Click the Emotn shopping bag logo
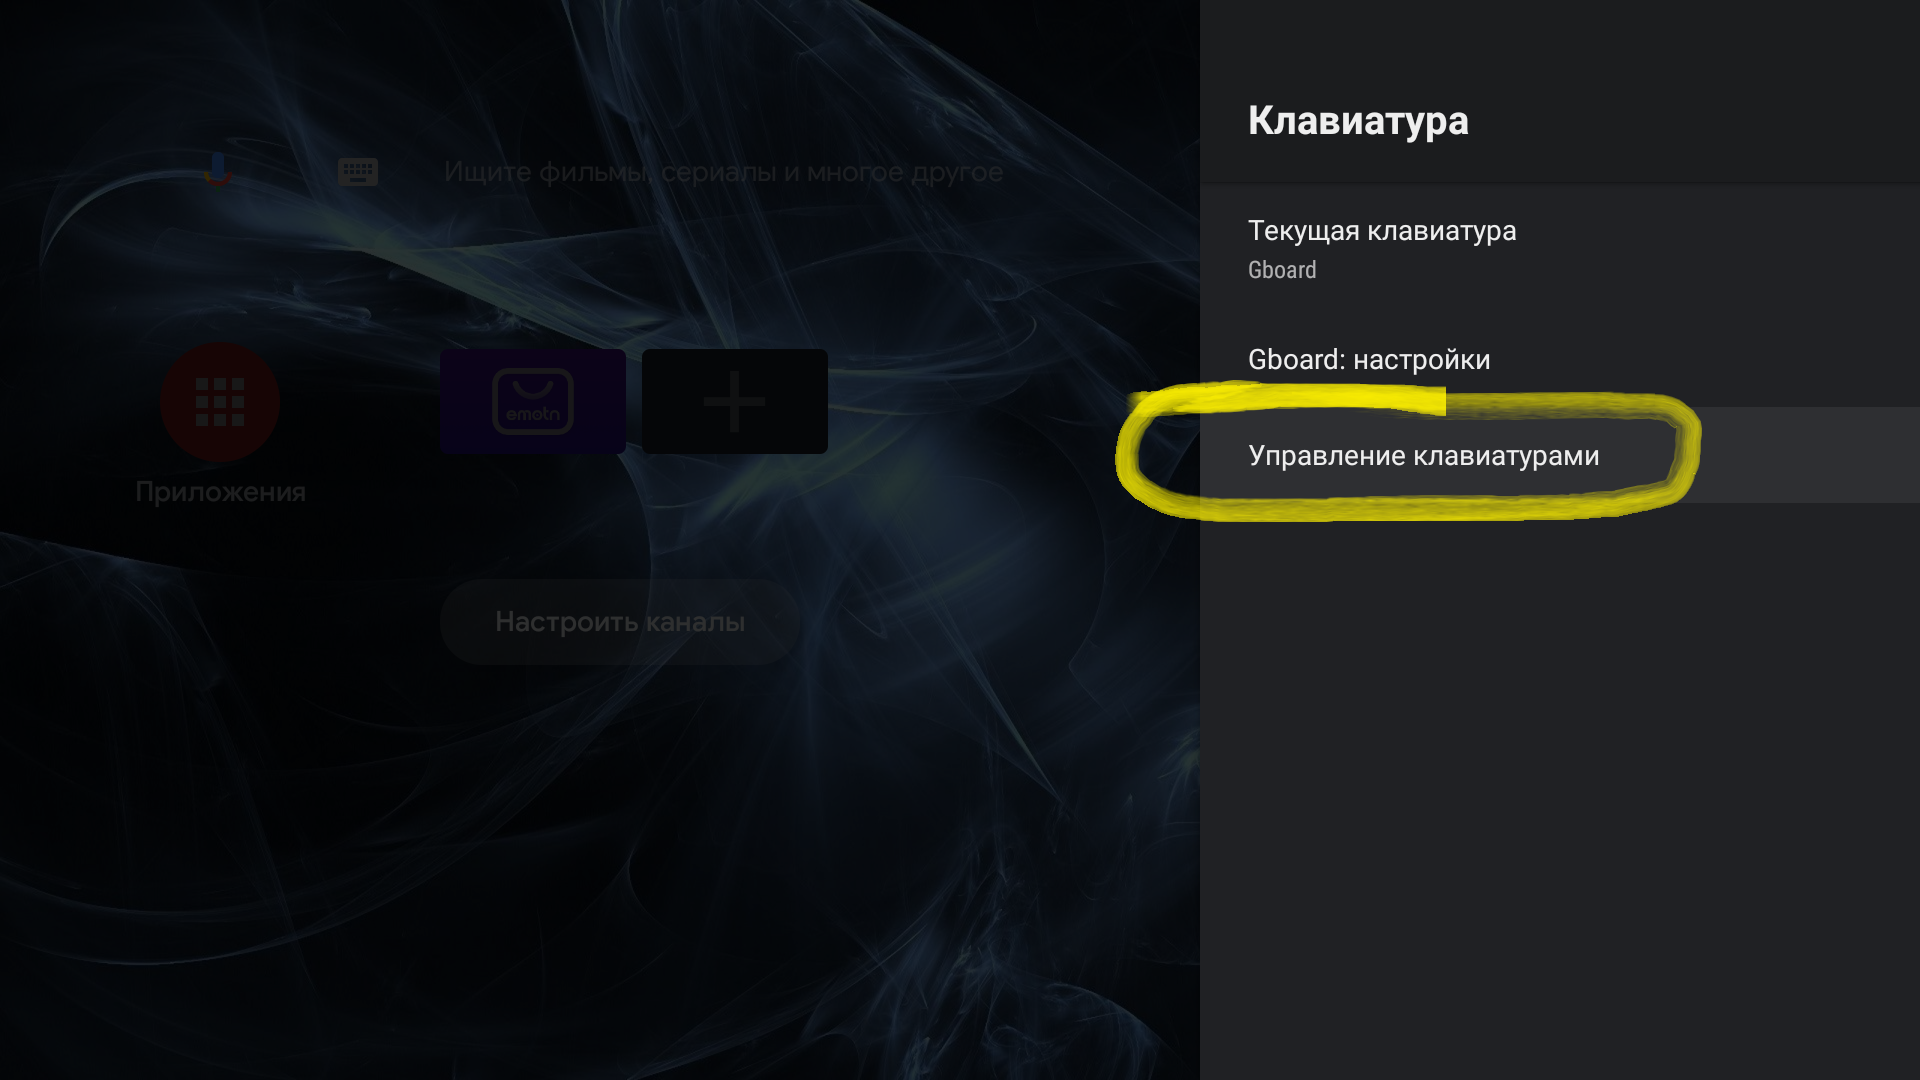This screenshot has width=1920, height=1080. click(x=533, y=401)
